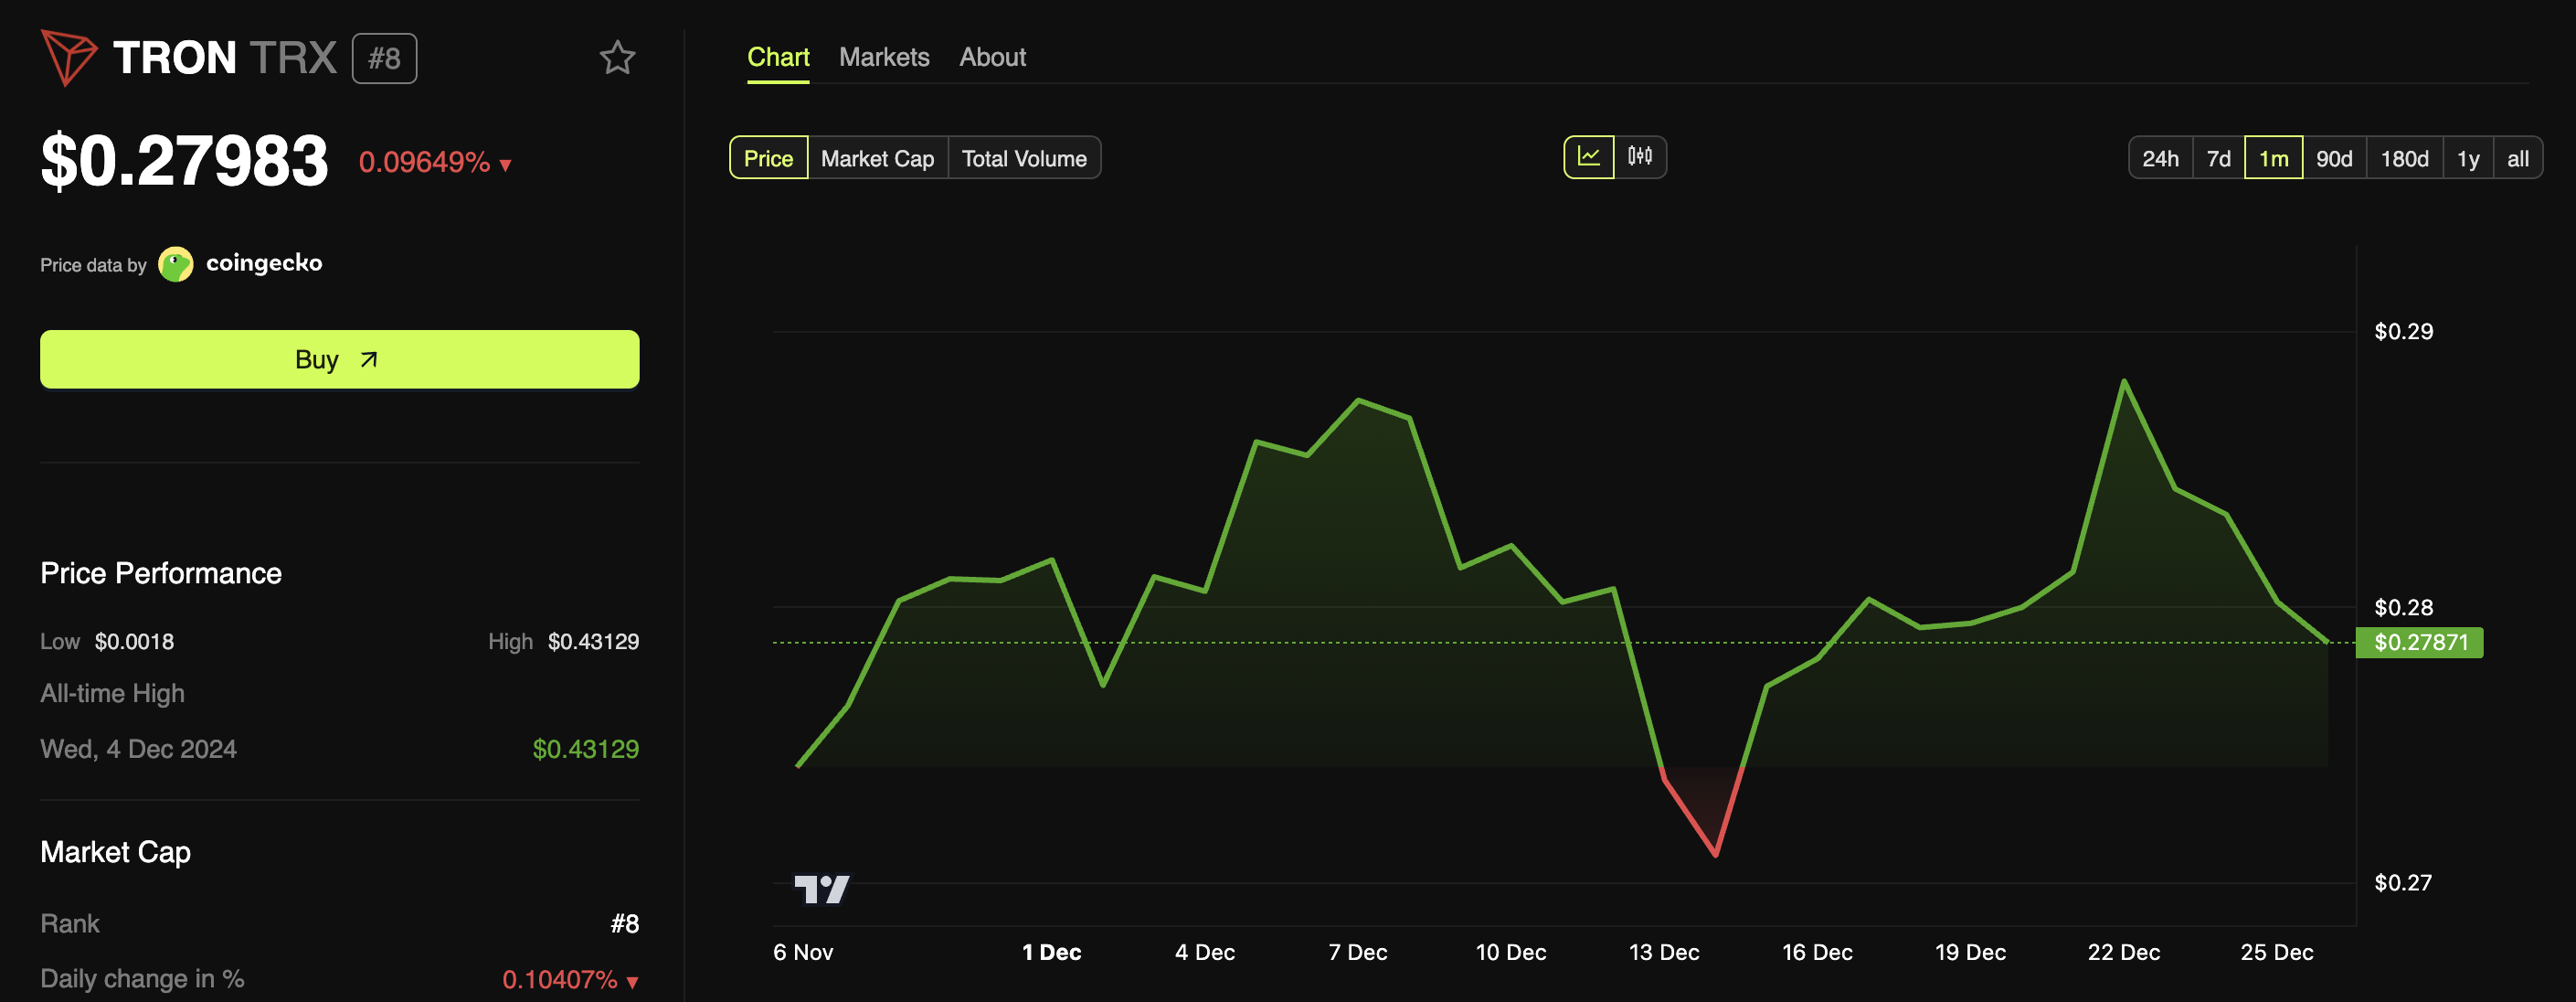Open the About tab

[x=992, y=57]
